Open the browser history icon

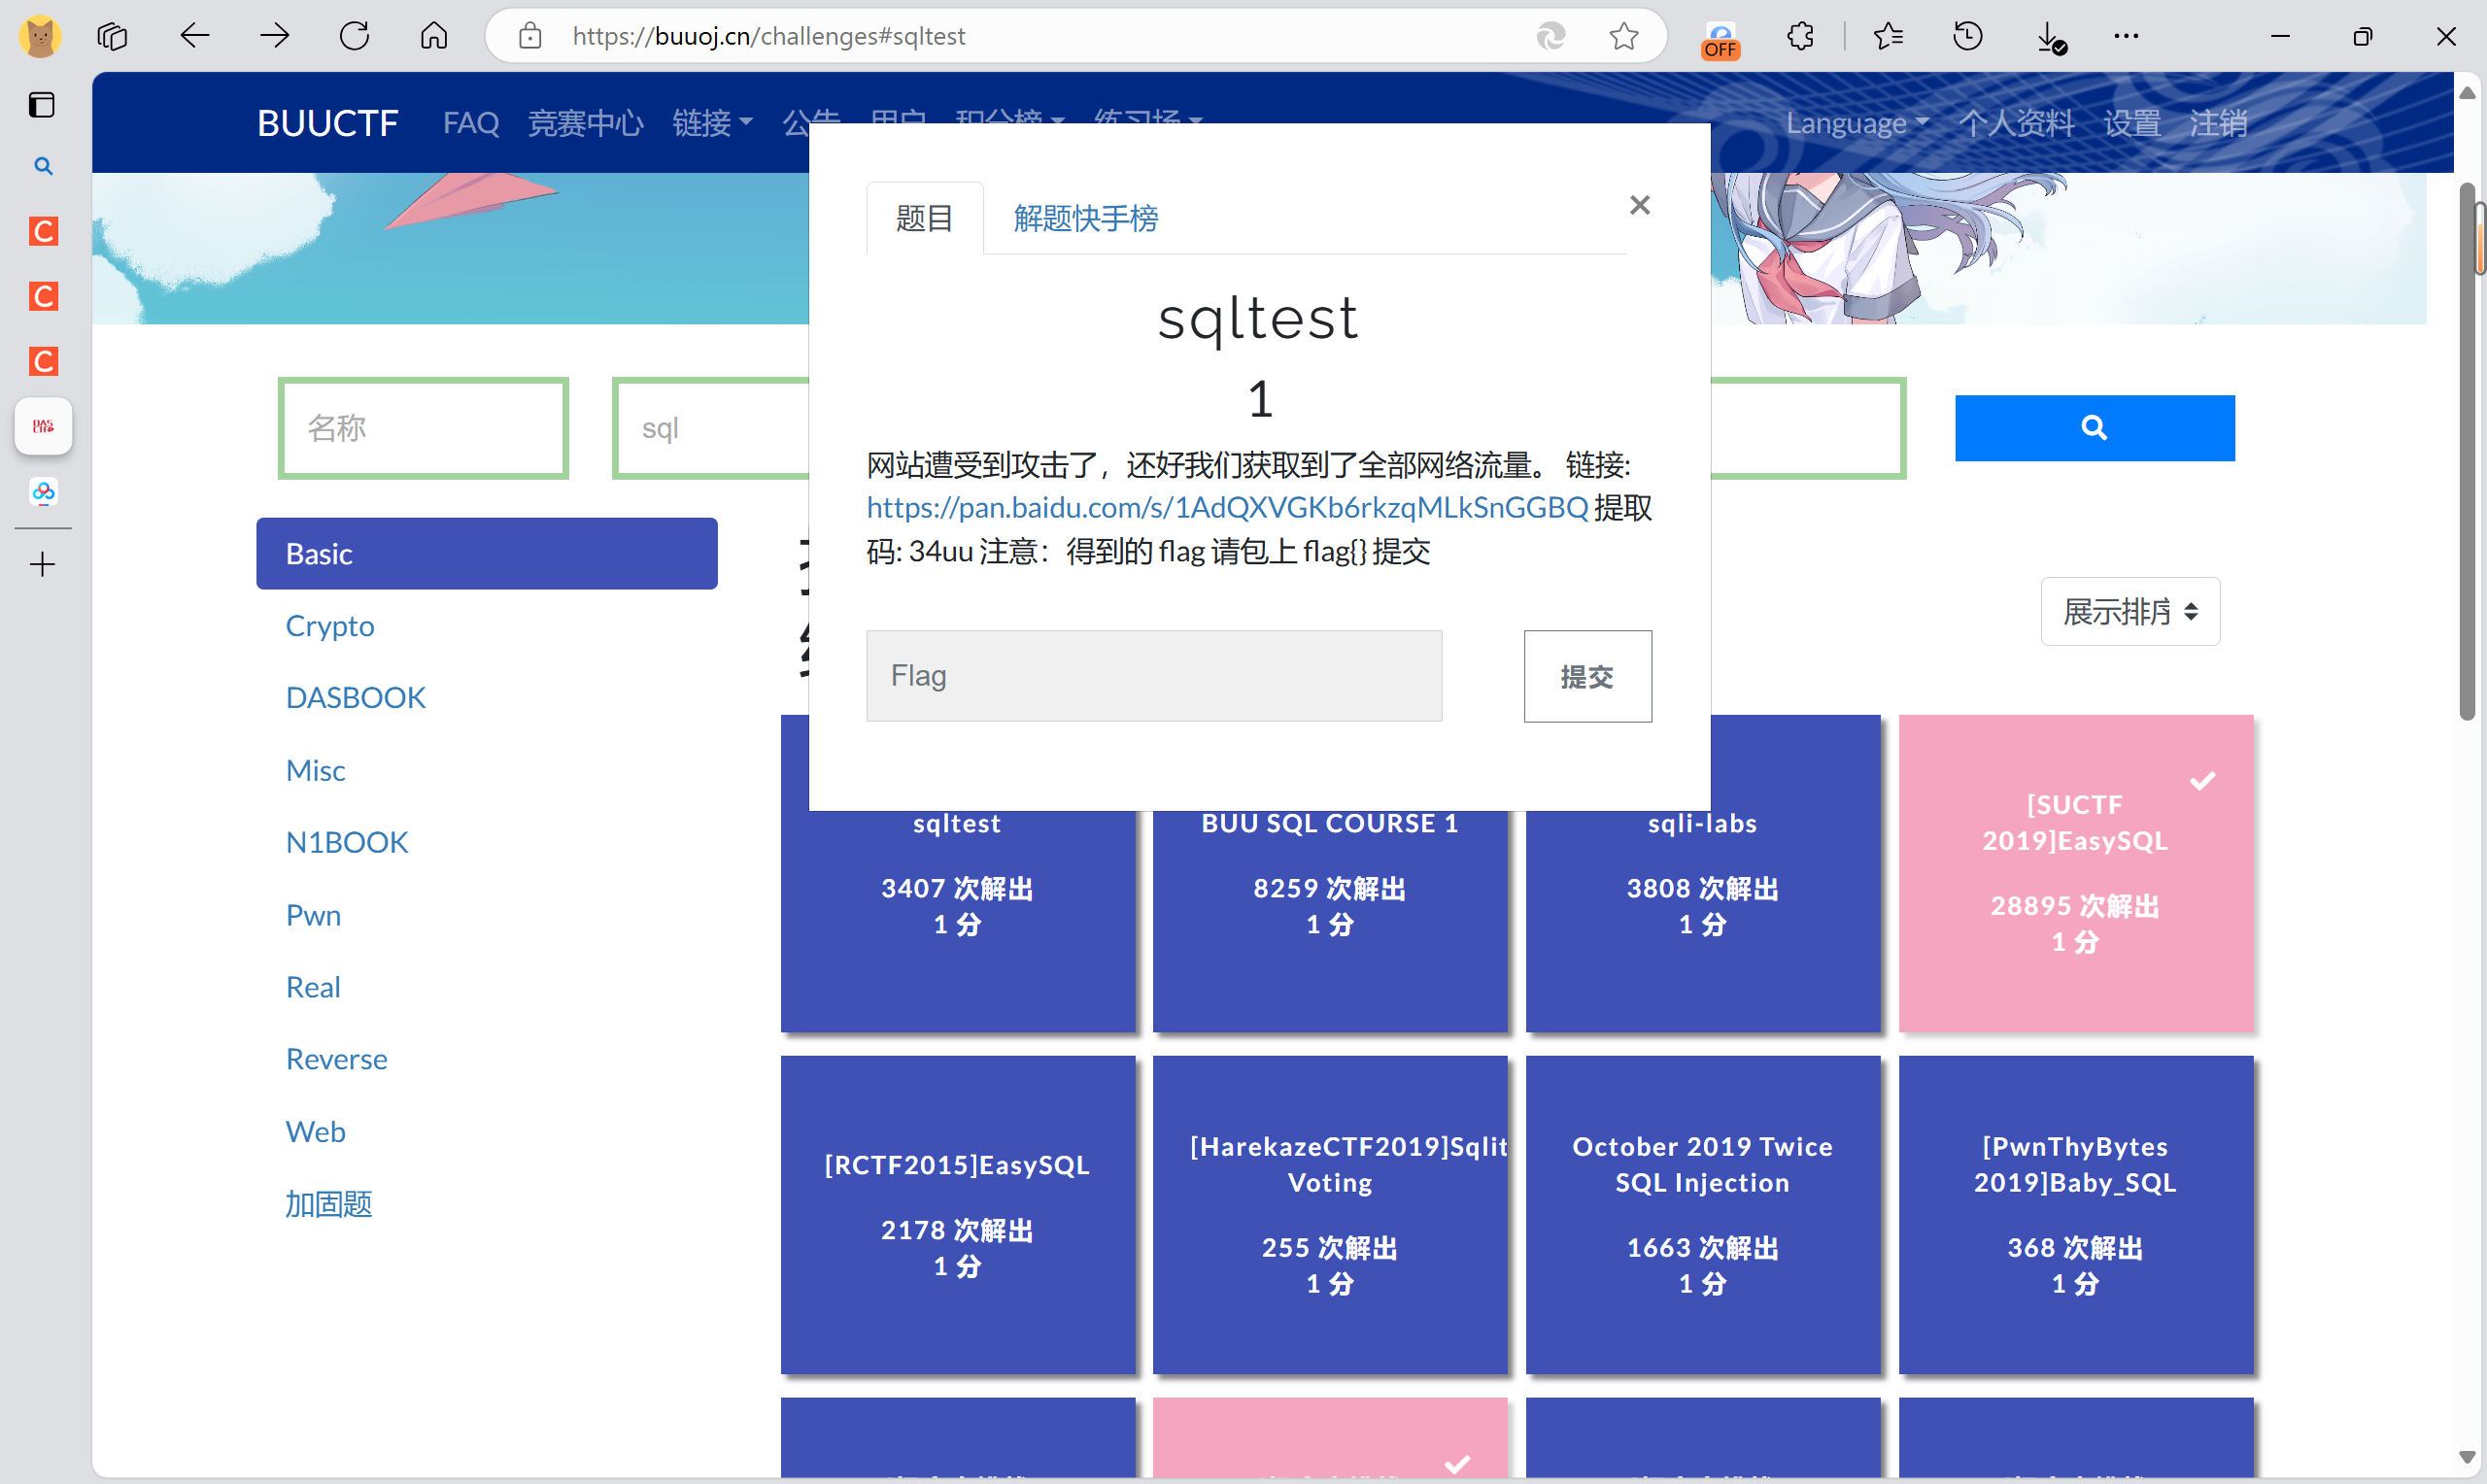click(1967, 36)
